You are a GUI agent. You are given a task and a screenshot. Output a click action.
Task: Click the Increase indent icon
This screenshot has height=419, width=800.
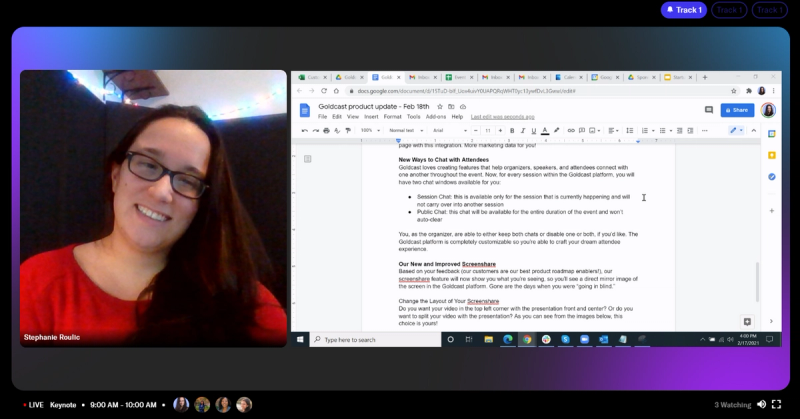tap(690, 131)
